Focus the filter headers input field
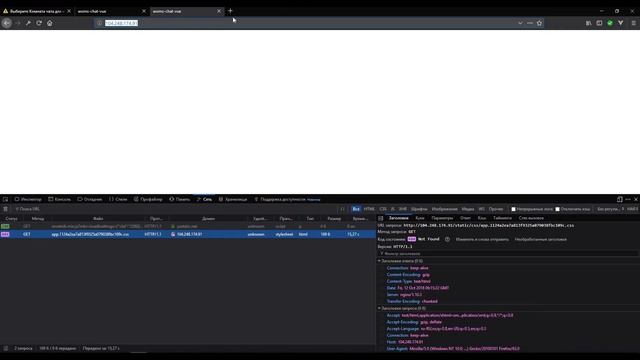This screenshot has width=640, height=360. pyautogui.click(x=508, y=253)
